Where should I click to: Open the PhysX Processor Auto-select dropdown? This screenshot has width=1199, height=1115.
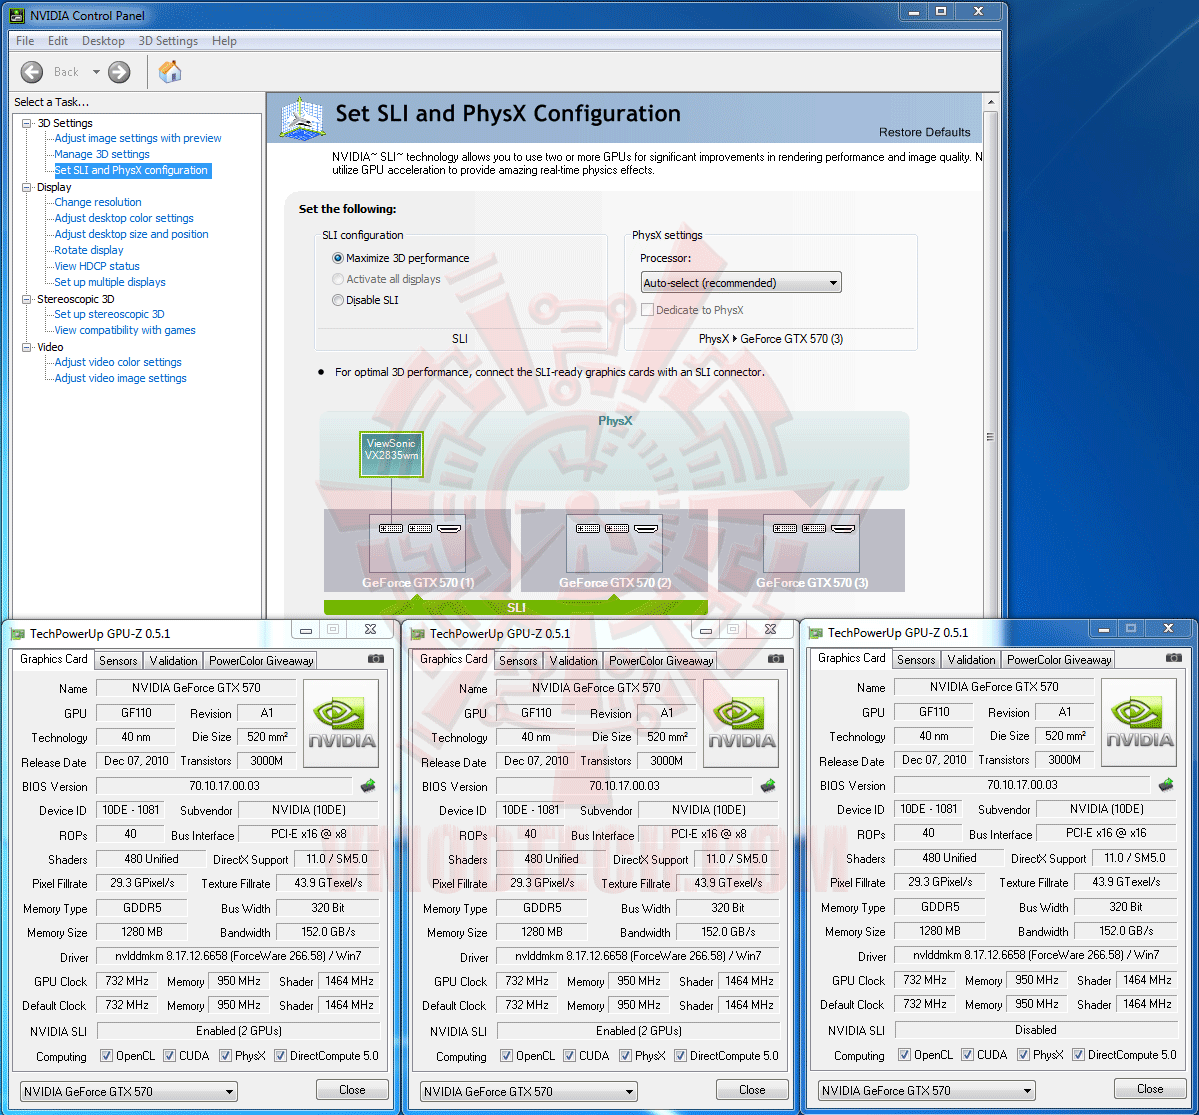(741, 283)
